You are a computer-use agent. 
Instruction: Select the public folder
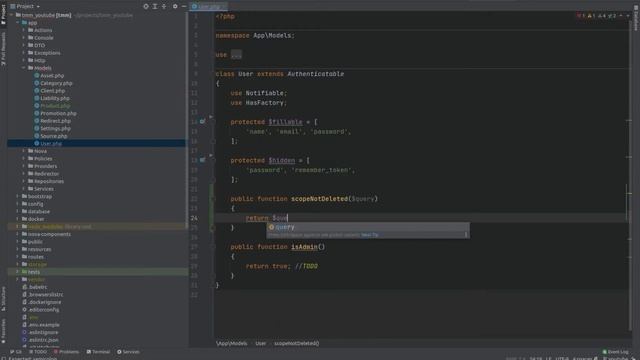[x=32, y=242]
